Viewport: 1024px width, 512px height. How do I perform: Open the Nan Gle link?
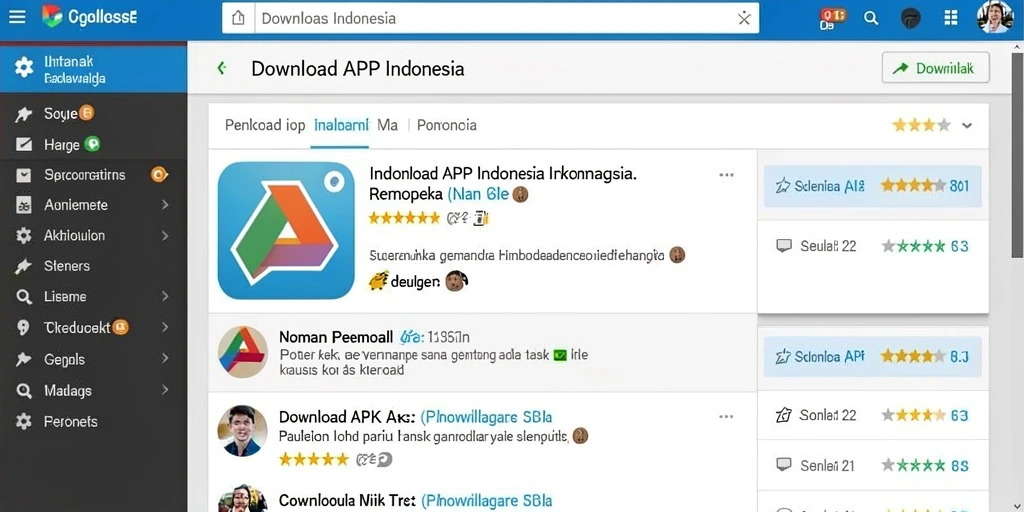[x=478, y=194]
